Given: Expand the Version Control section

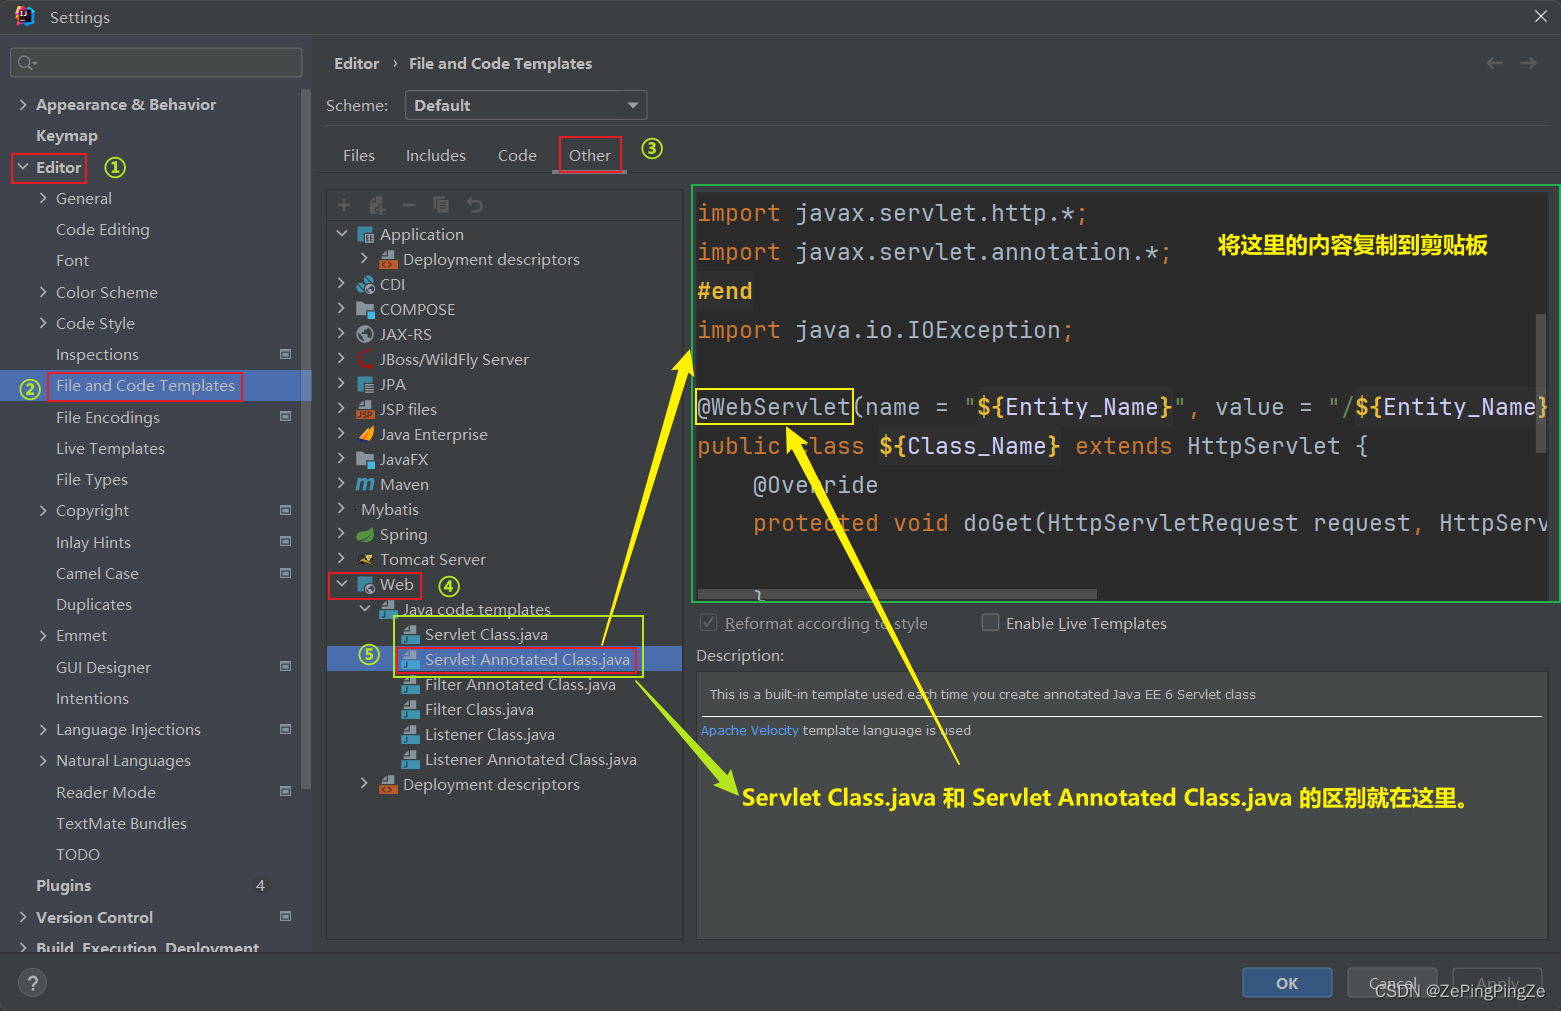Looking at the screenshot, I should 23,917.
